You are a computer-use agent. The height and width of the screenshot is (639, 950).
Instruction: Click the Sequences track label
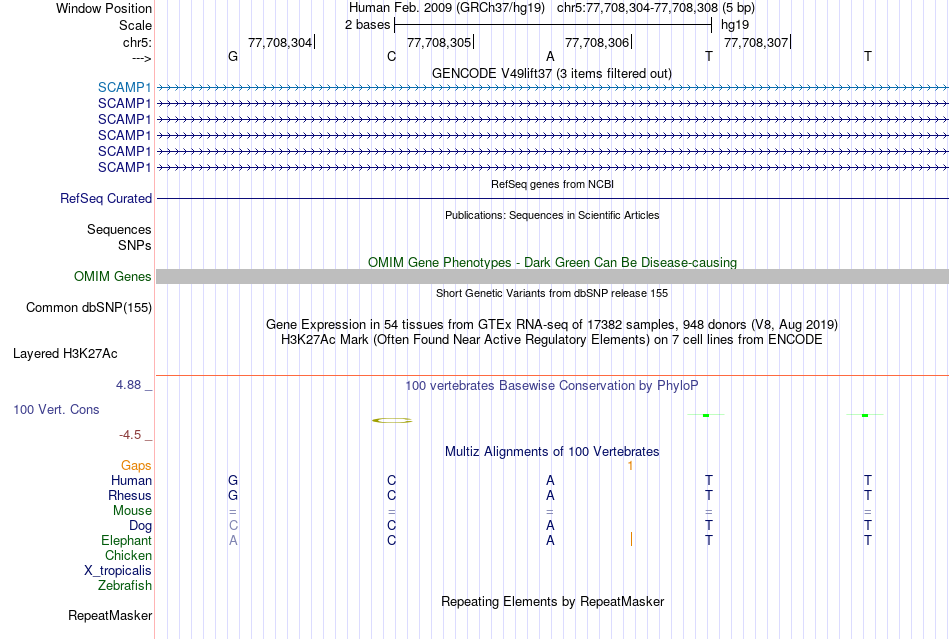pyautogui.click(x=119, y=230)
